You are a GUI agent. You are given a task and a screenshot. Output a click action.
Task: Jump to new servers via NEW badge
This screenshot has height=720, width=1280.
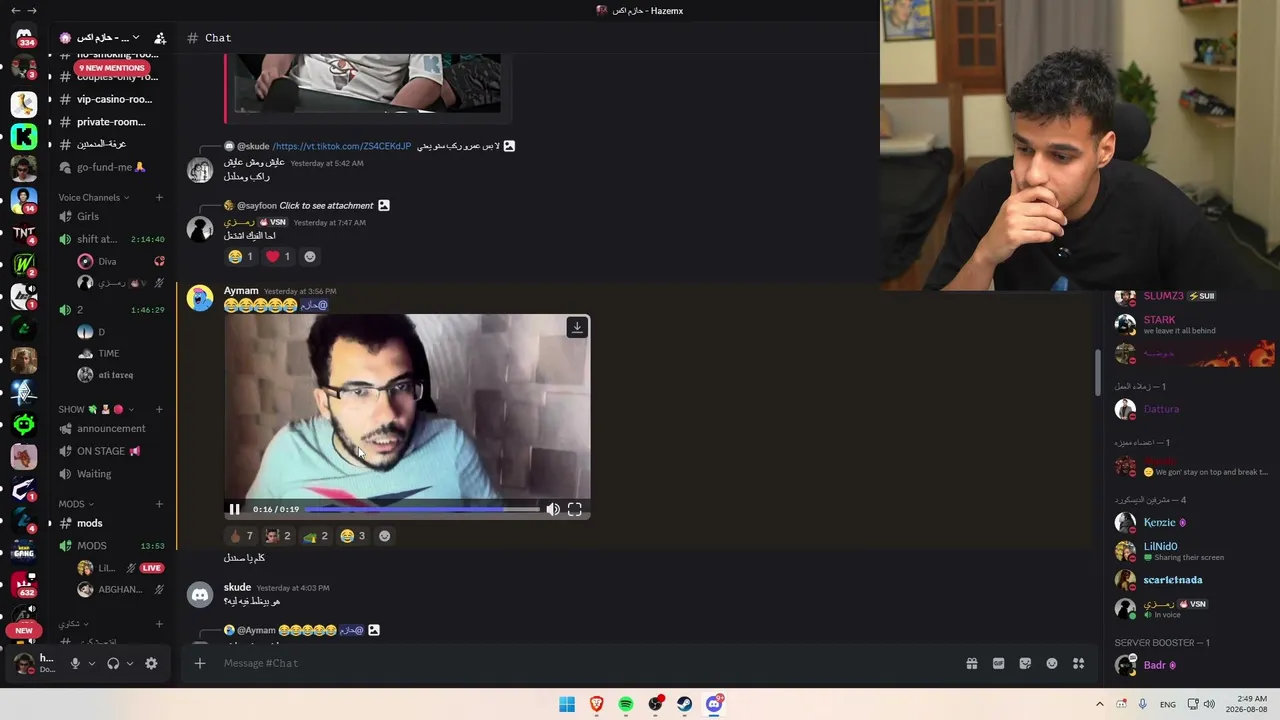coord(24,631)
